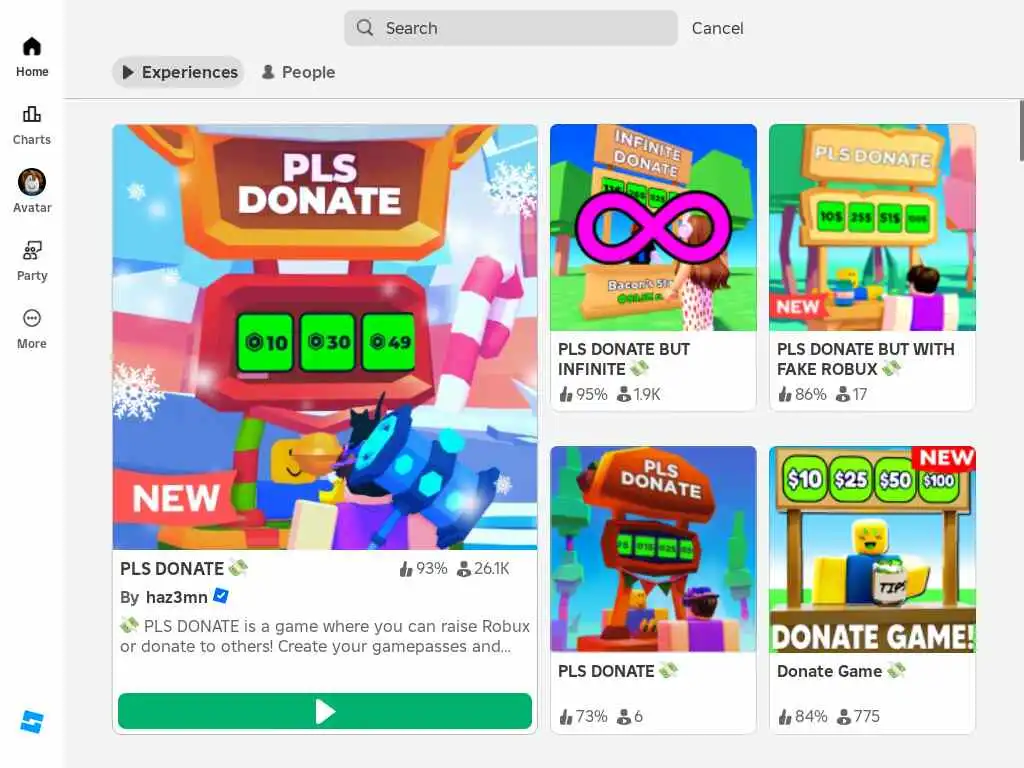Switch to the People filter tab
This screenshot has width=1024, height=768.
[298, 72]
